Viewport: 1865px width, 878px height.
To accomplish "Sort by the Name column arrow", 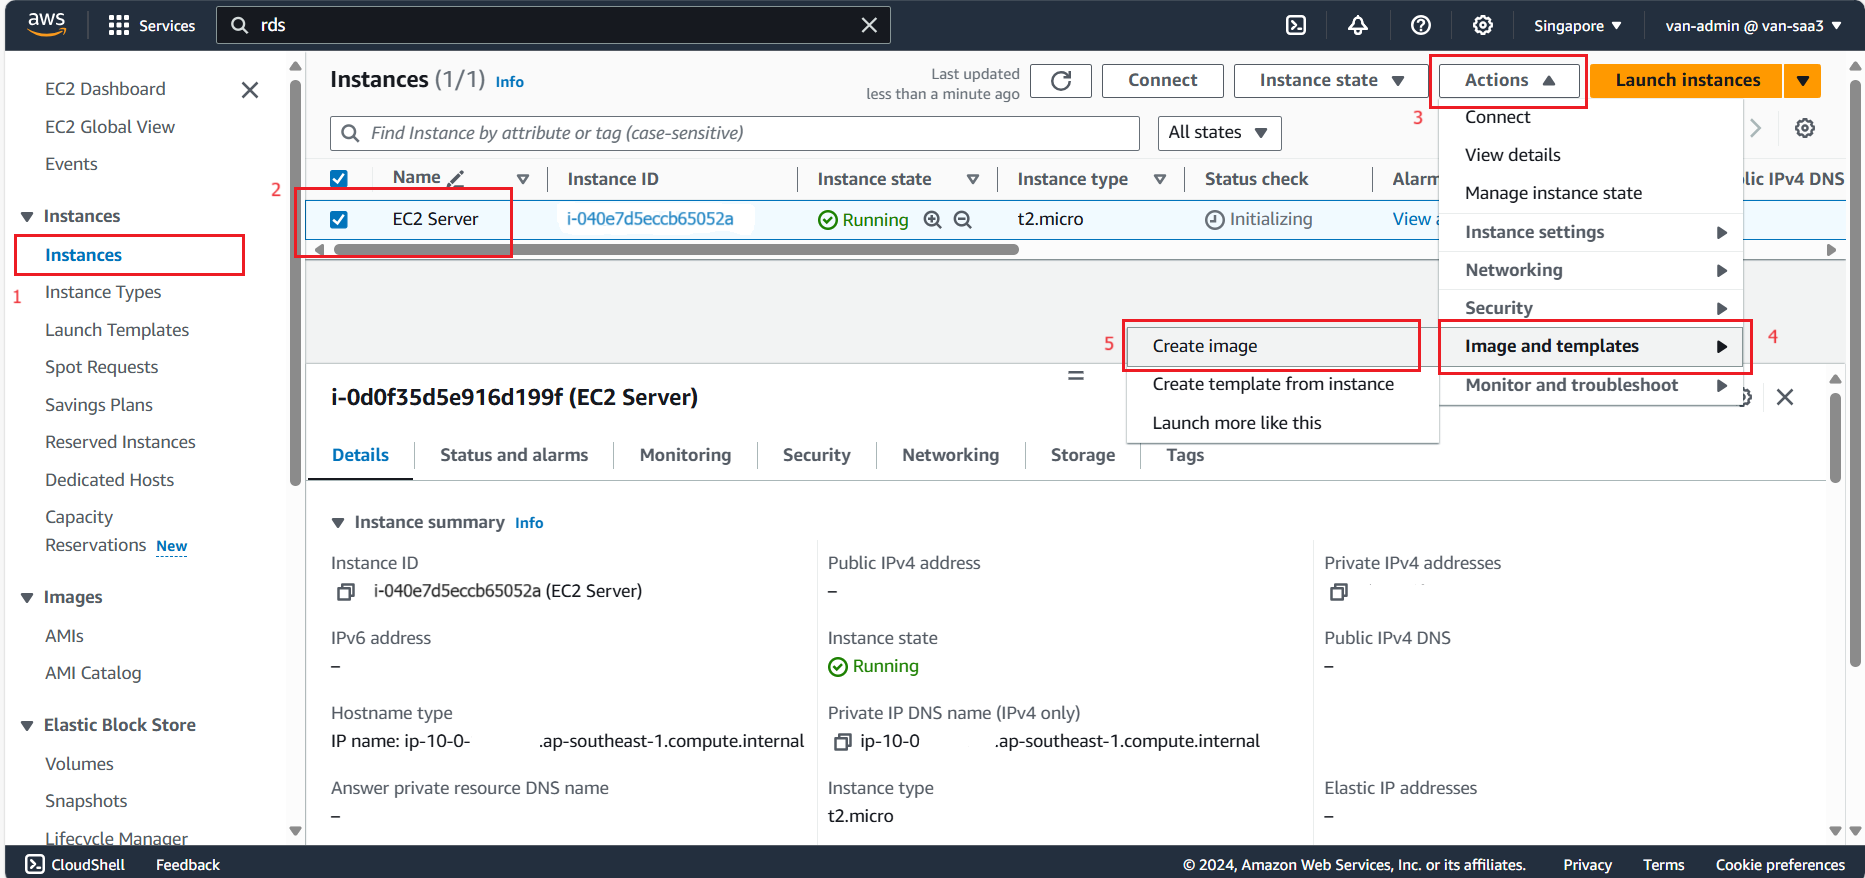I will coord(522,179).
